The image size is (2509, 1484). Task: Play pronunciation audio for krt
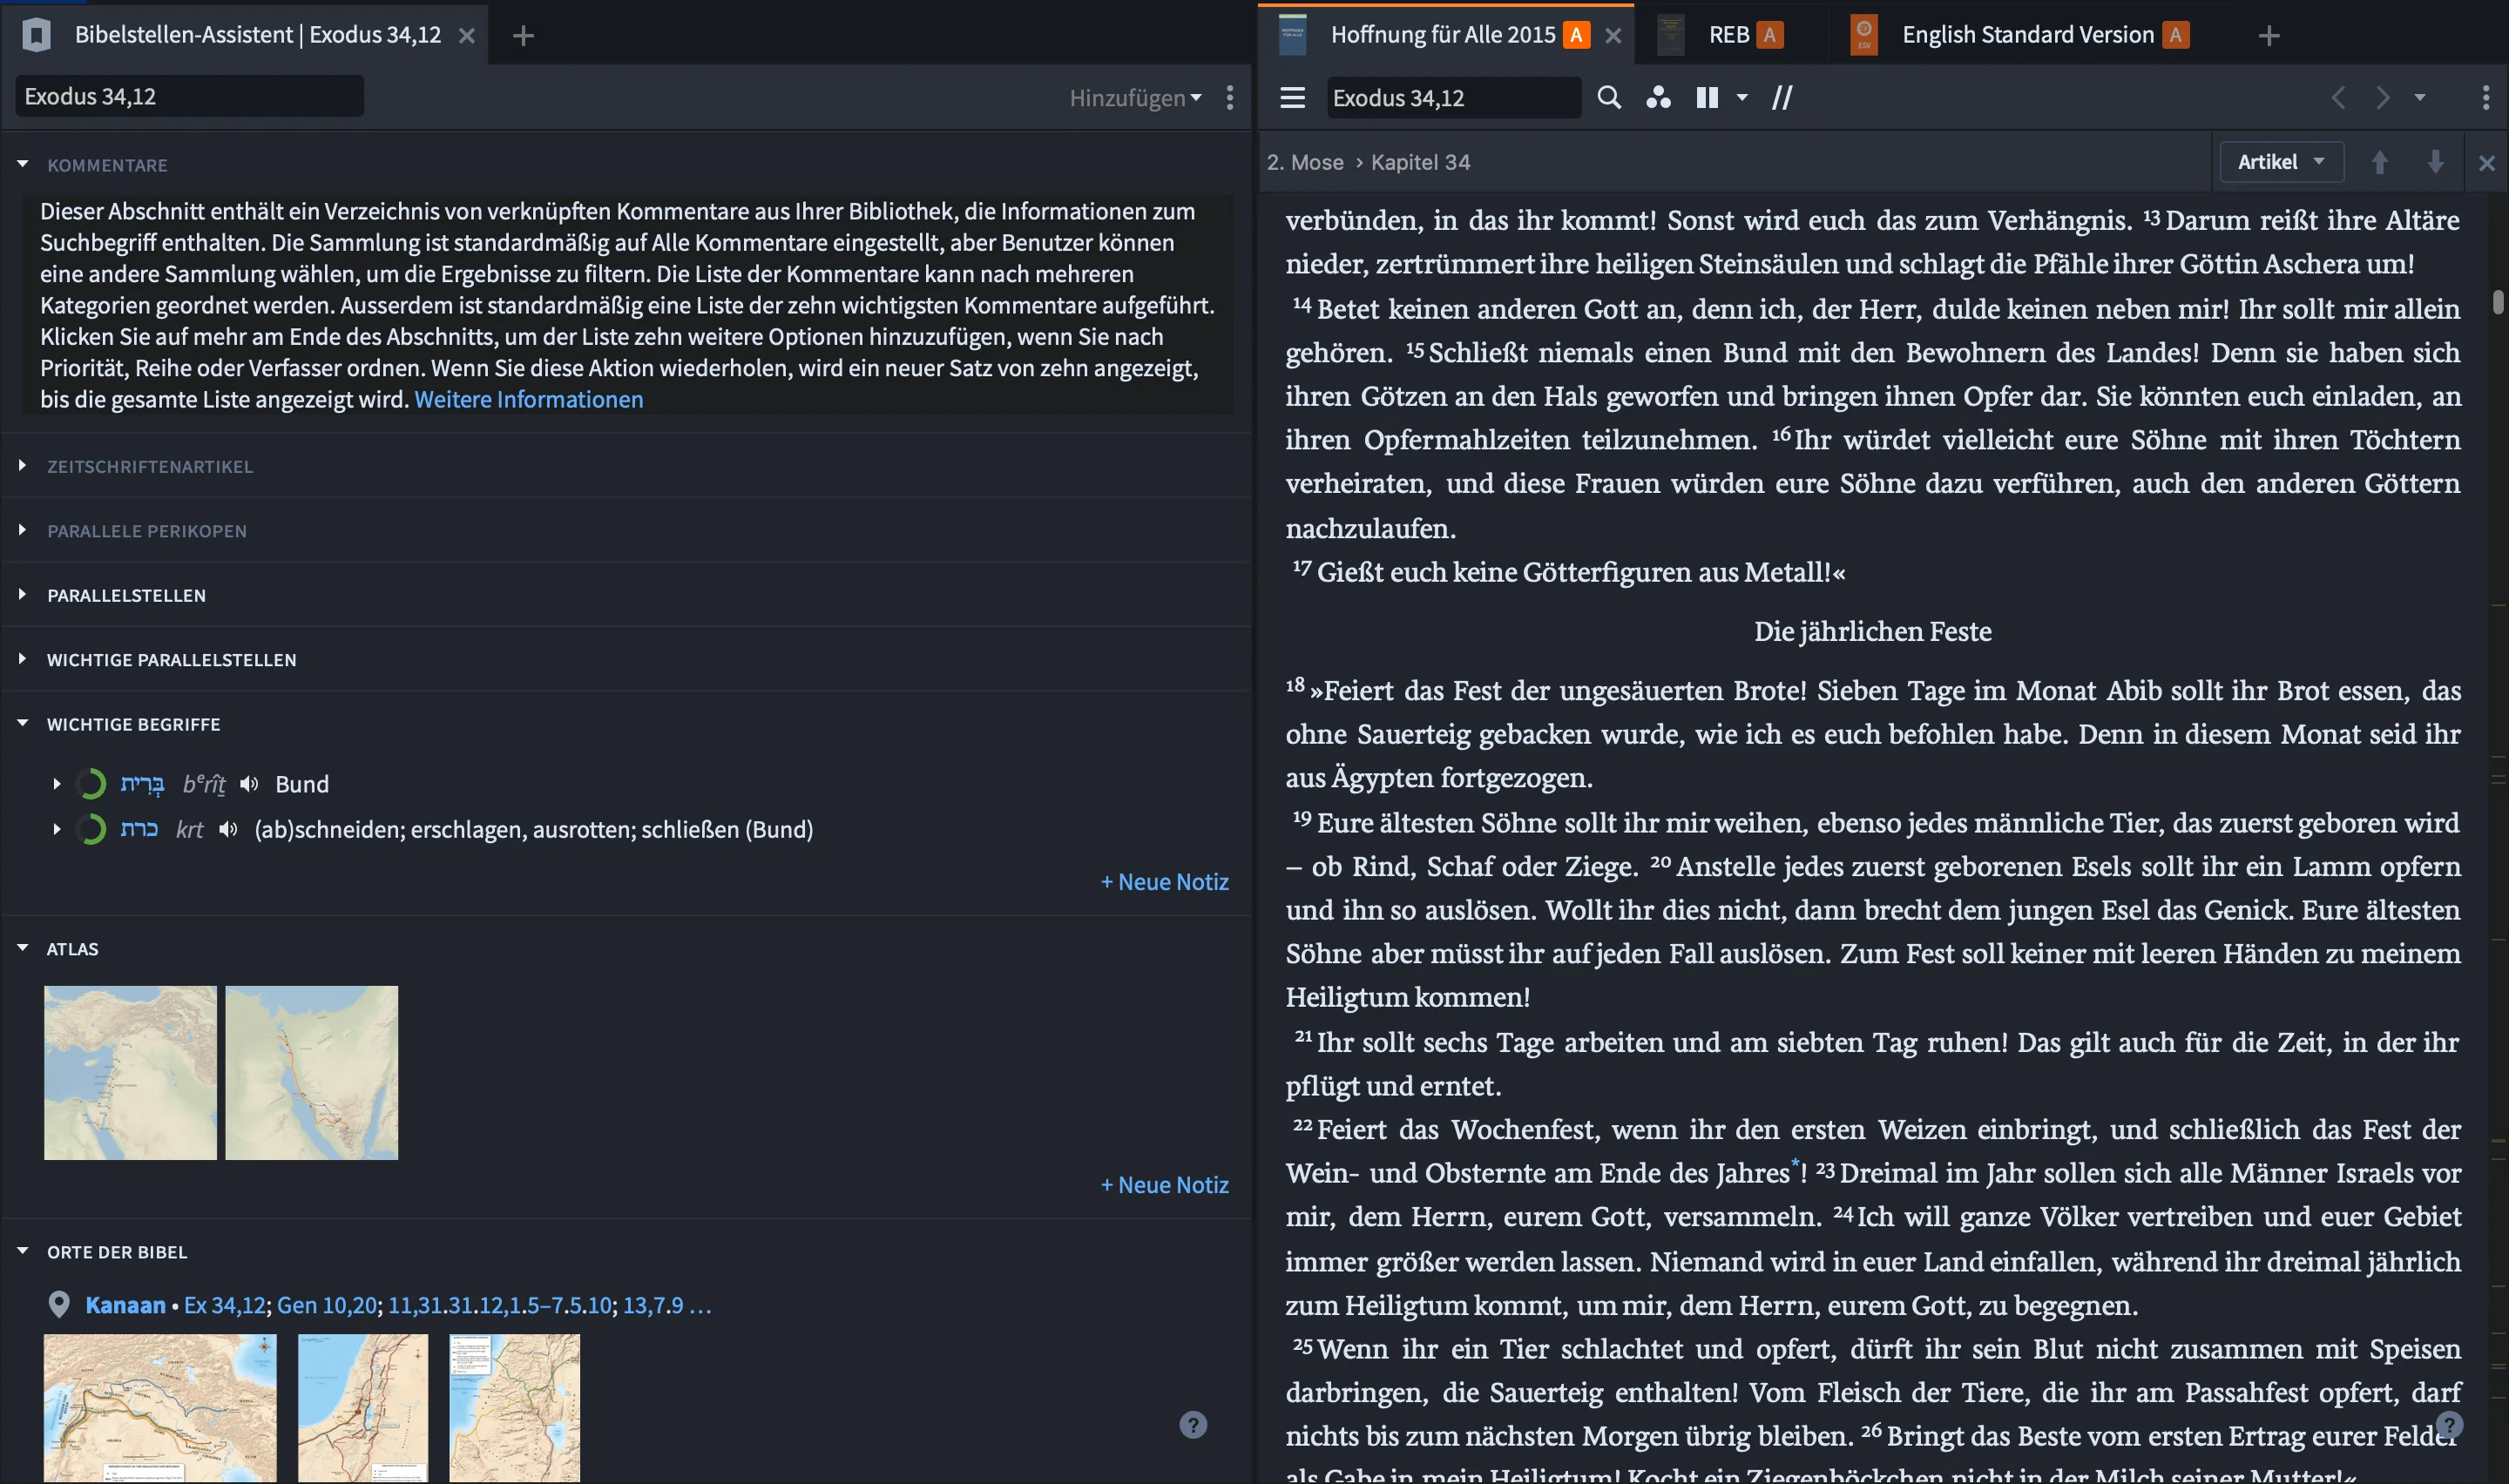click(228, 829)
